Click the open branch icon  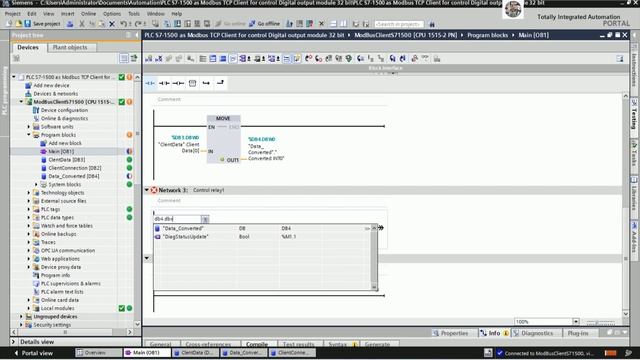point(206,83)
